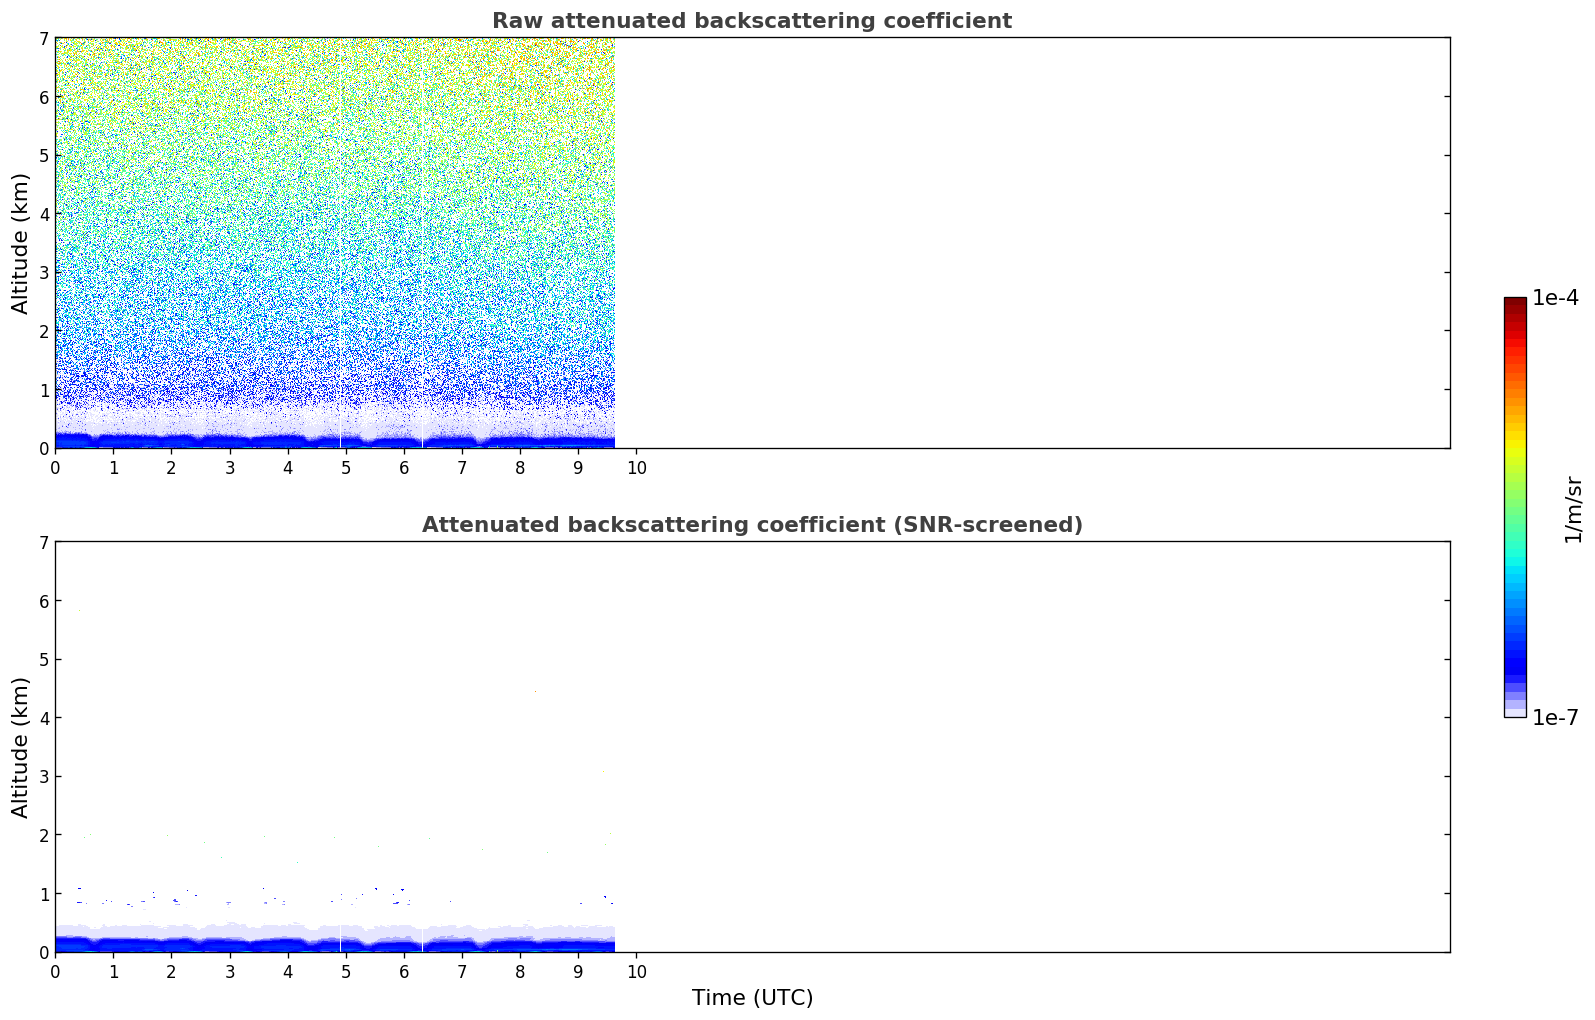1595x1020 pixels.
Task: Click the 'Raw attenuated backscattering coefficient' title
Action: click(x=751, y=21)
